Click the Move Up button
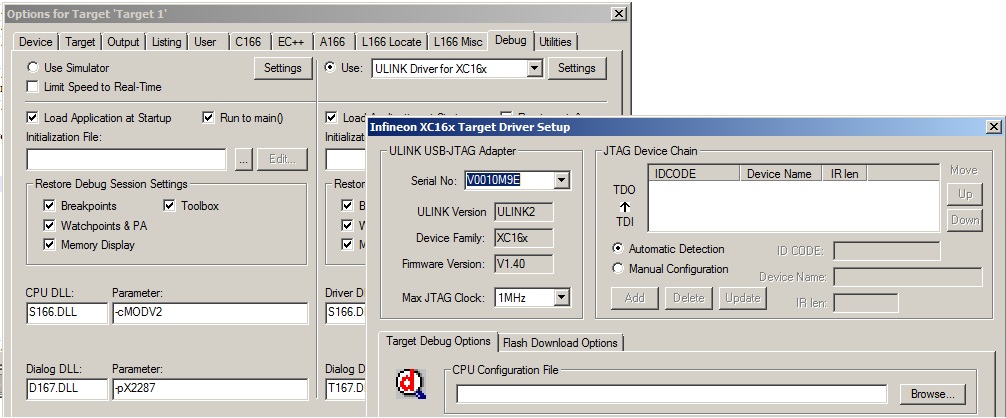This screenshot has height=418, width=1006. (964, 194)
